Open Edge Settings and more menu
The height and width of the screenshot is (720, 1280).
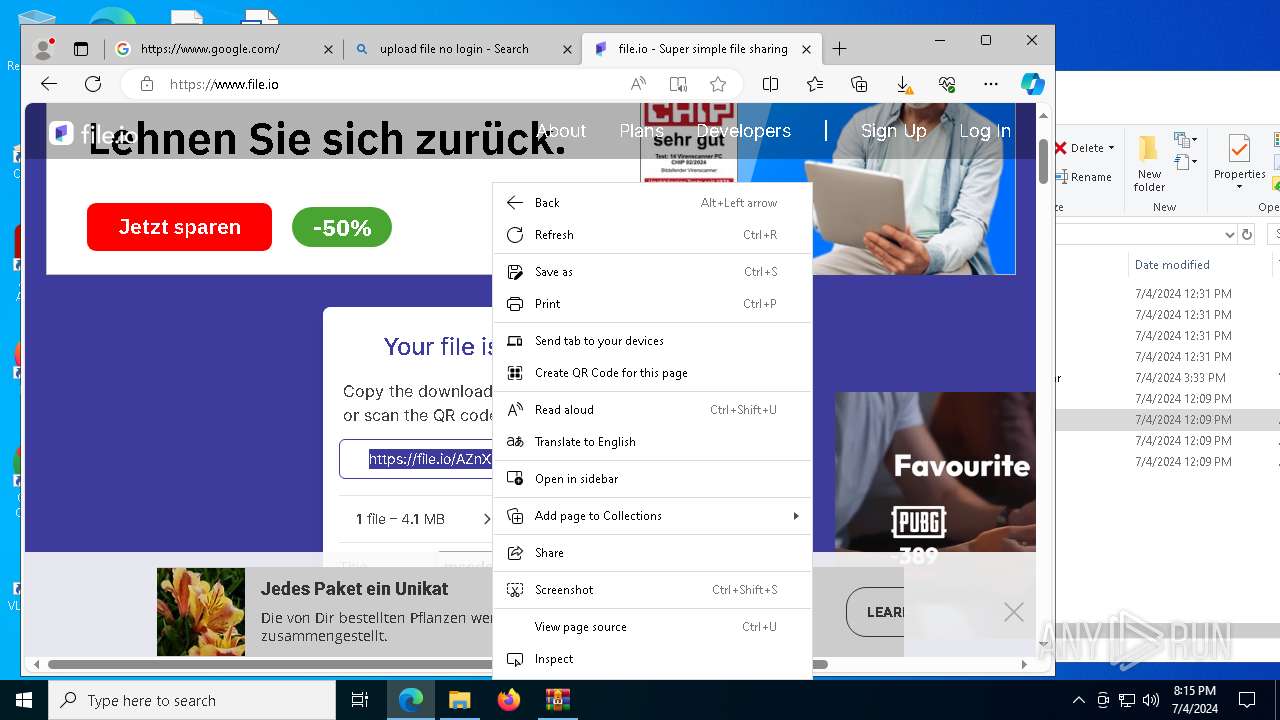click(991, 84)
